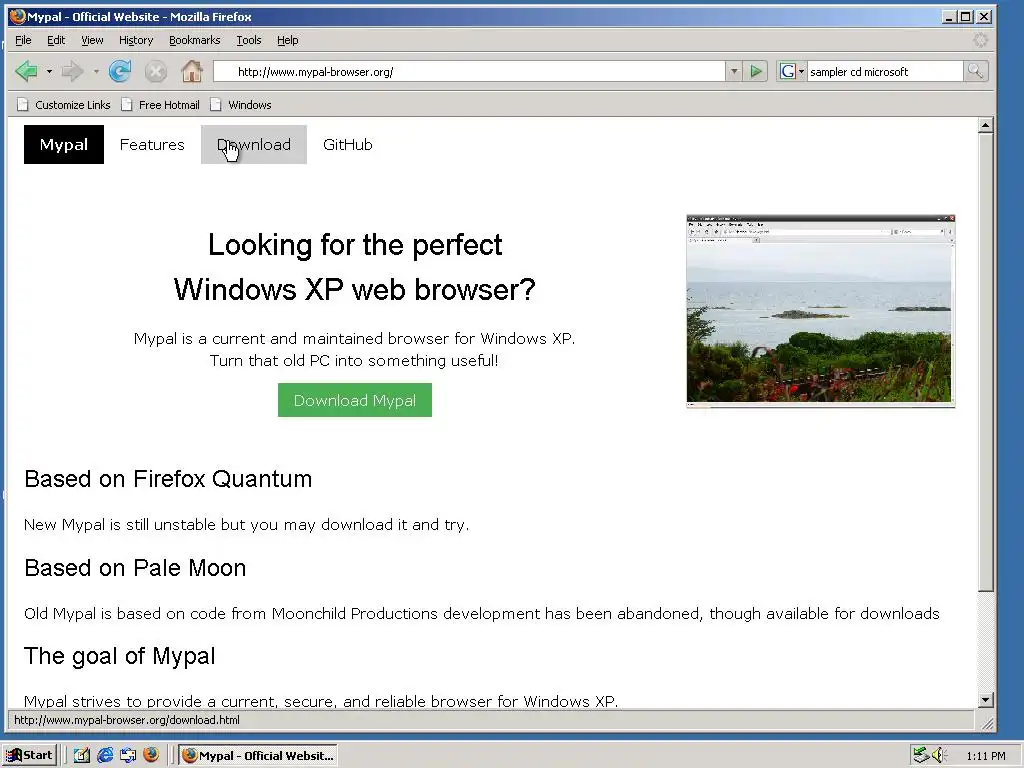Click the Safely Remove Hardware tray icon

tap(921, 755)
